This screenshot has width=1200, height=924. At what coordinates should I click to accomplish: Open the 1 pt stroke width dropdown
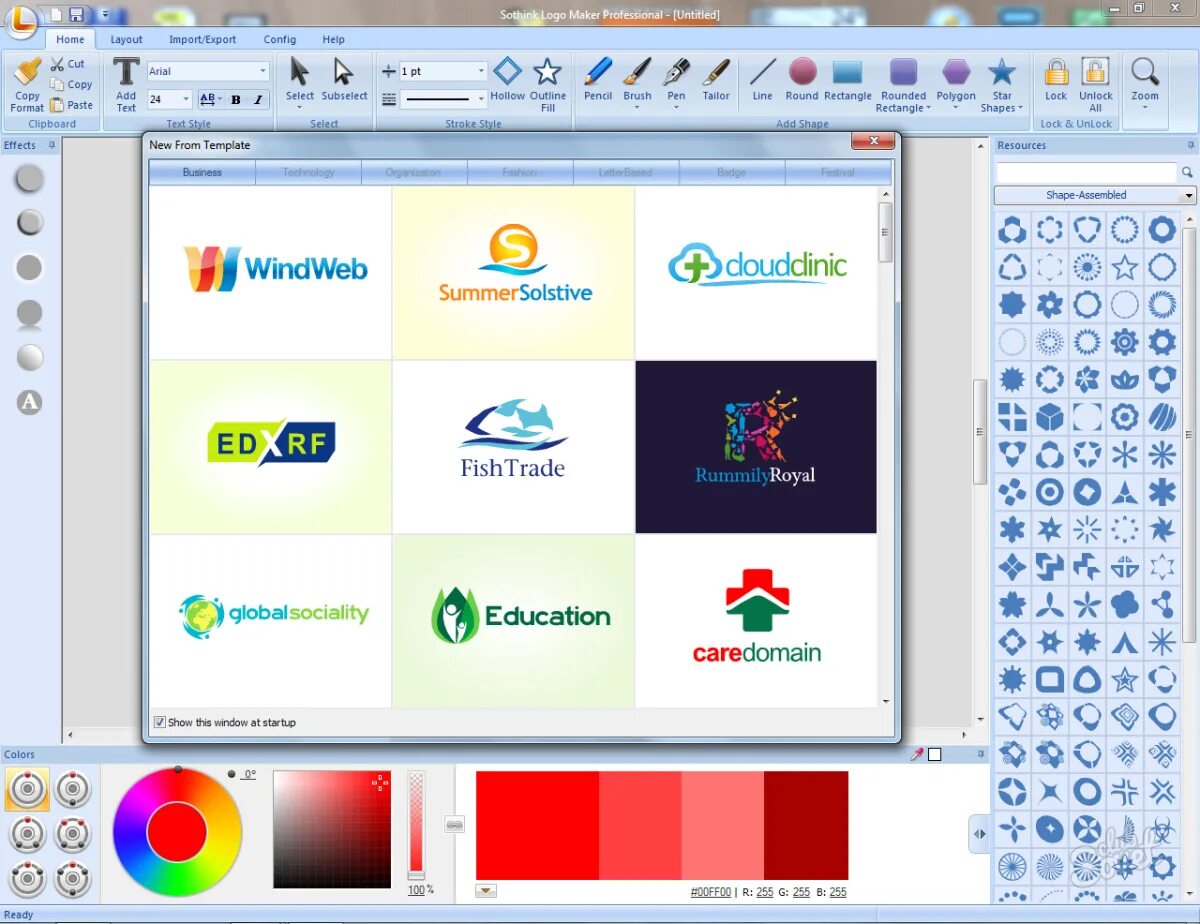tap(481, 71)
